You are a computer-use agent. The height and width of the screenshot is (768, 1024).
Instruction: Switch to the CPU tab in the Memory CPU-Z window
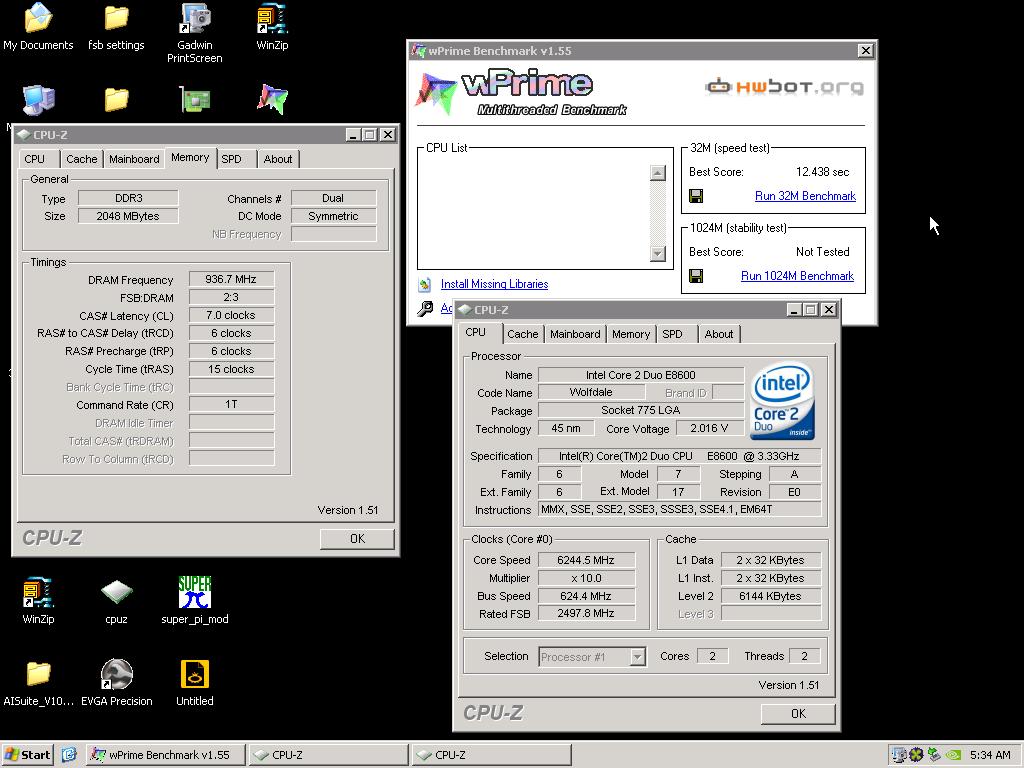coord(35,159)
